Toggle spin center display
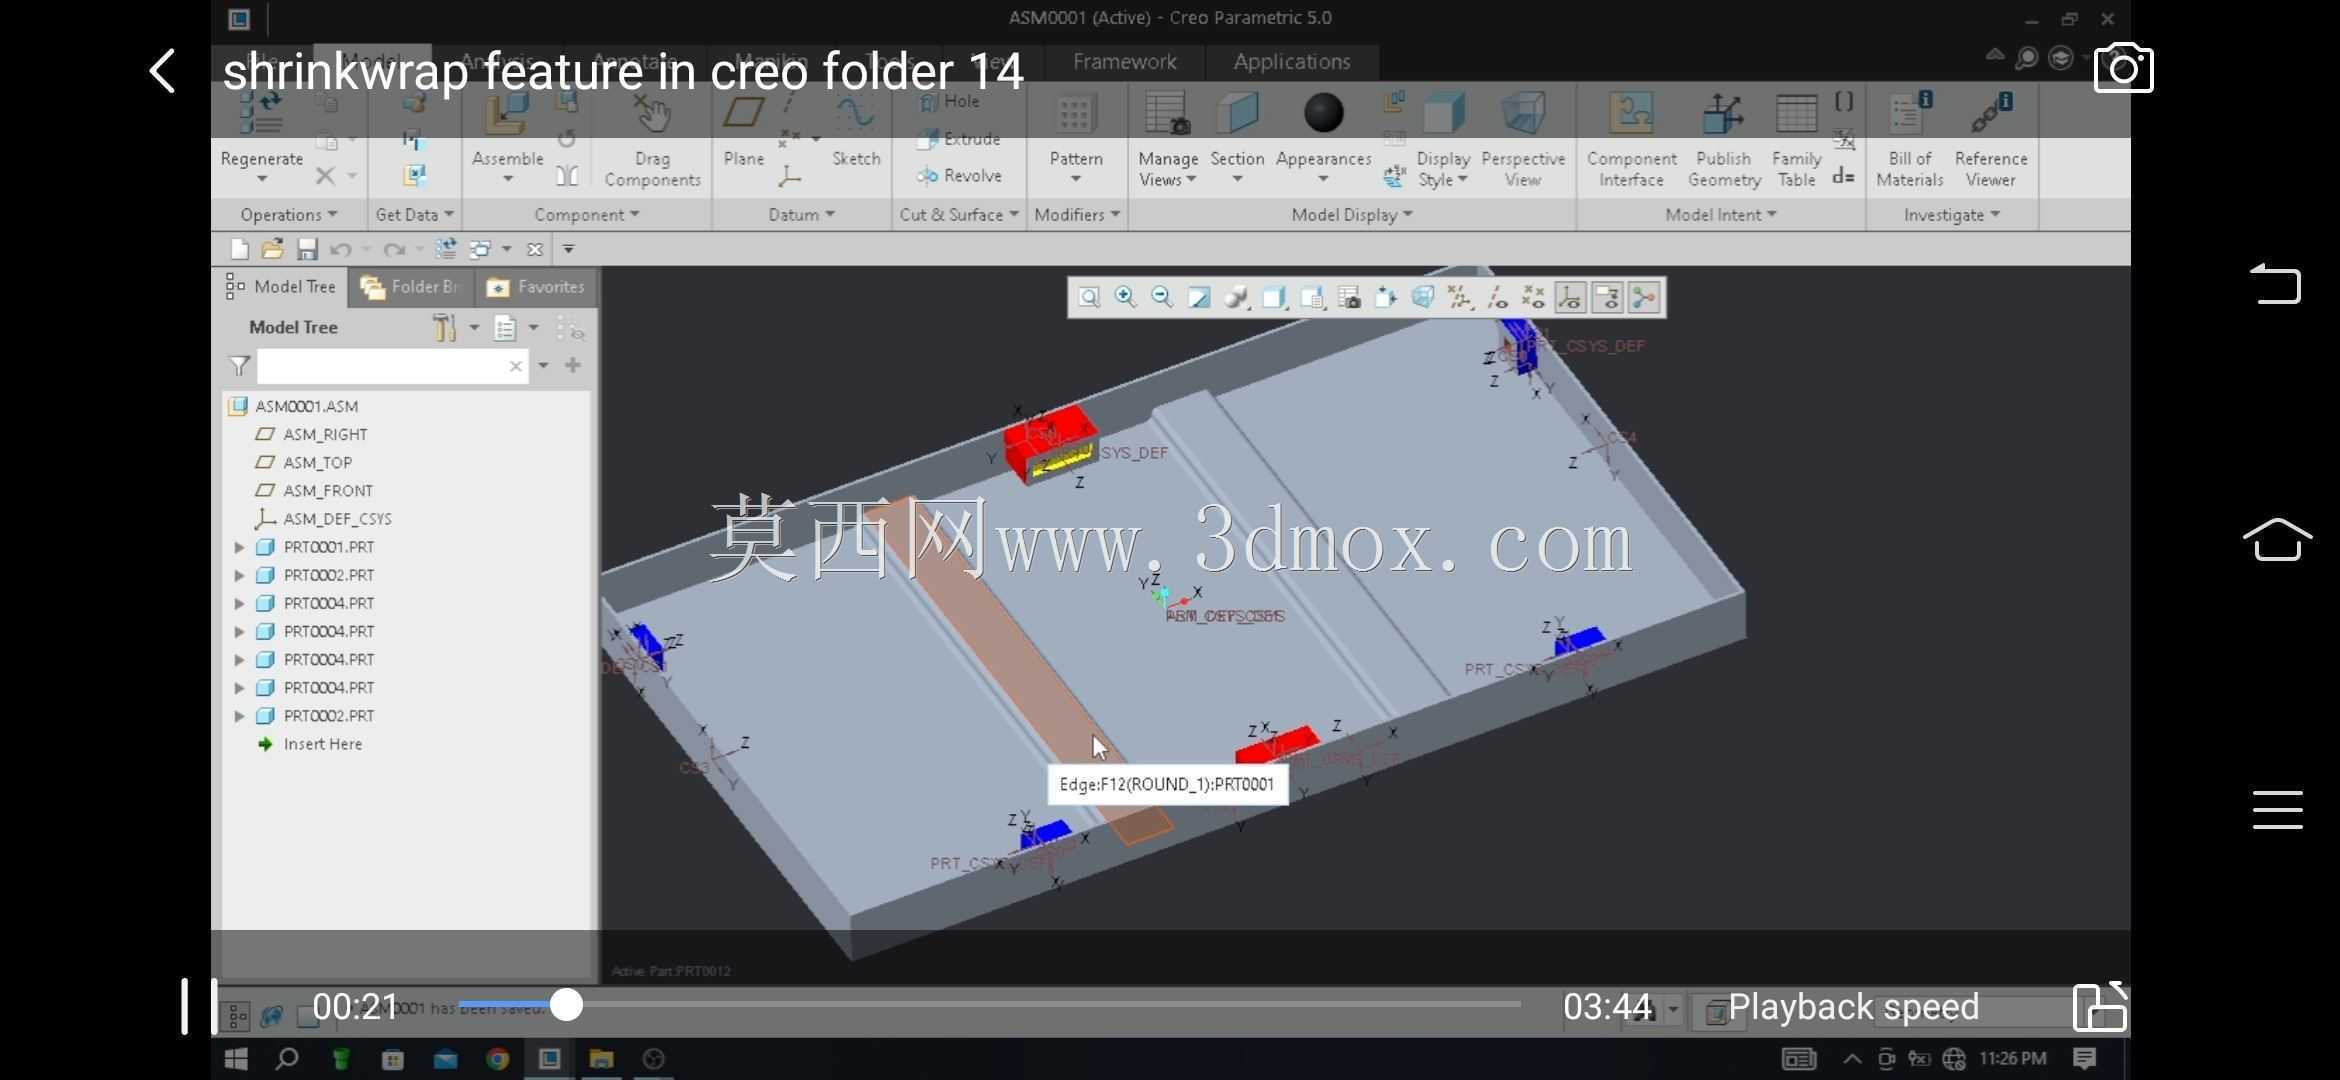 (x=1644, y=297)
